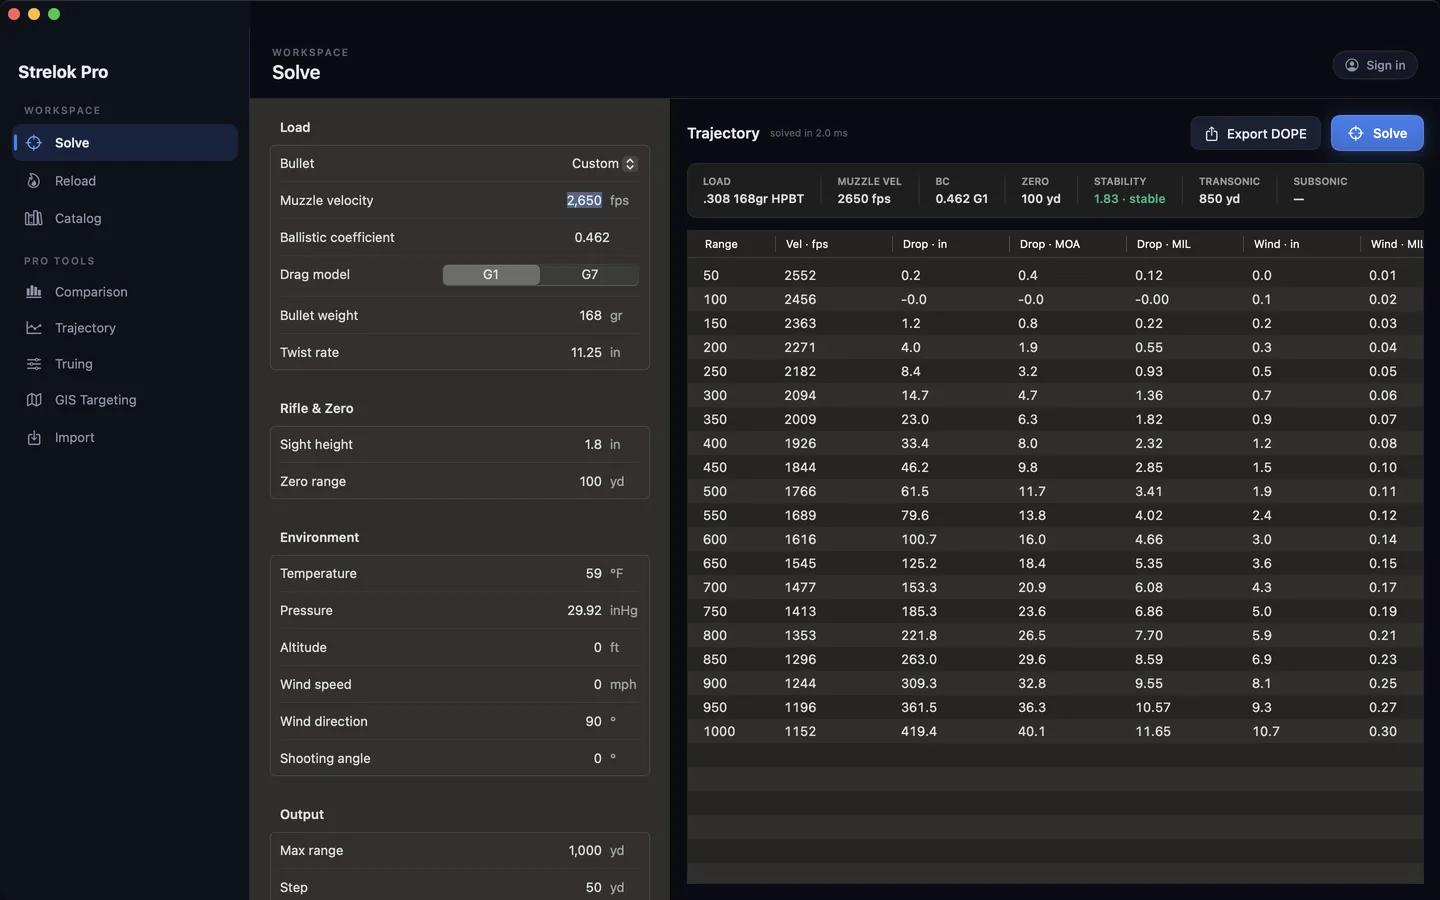Select the 500 yard range row
Image resolution: width=1440 pixels, height=900 pixels.
(1055, 491)
